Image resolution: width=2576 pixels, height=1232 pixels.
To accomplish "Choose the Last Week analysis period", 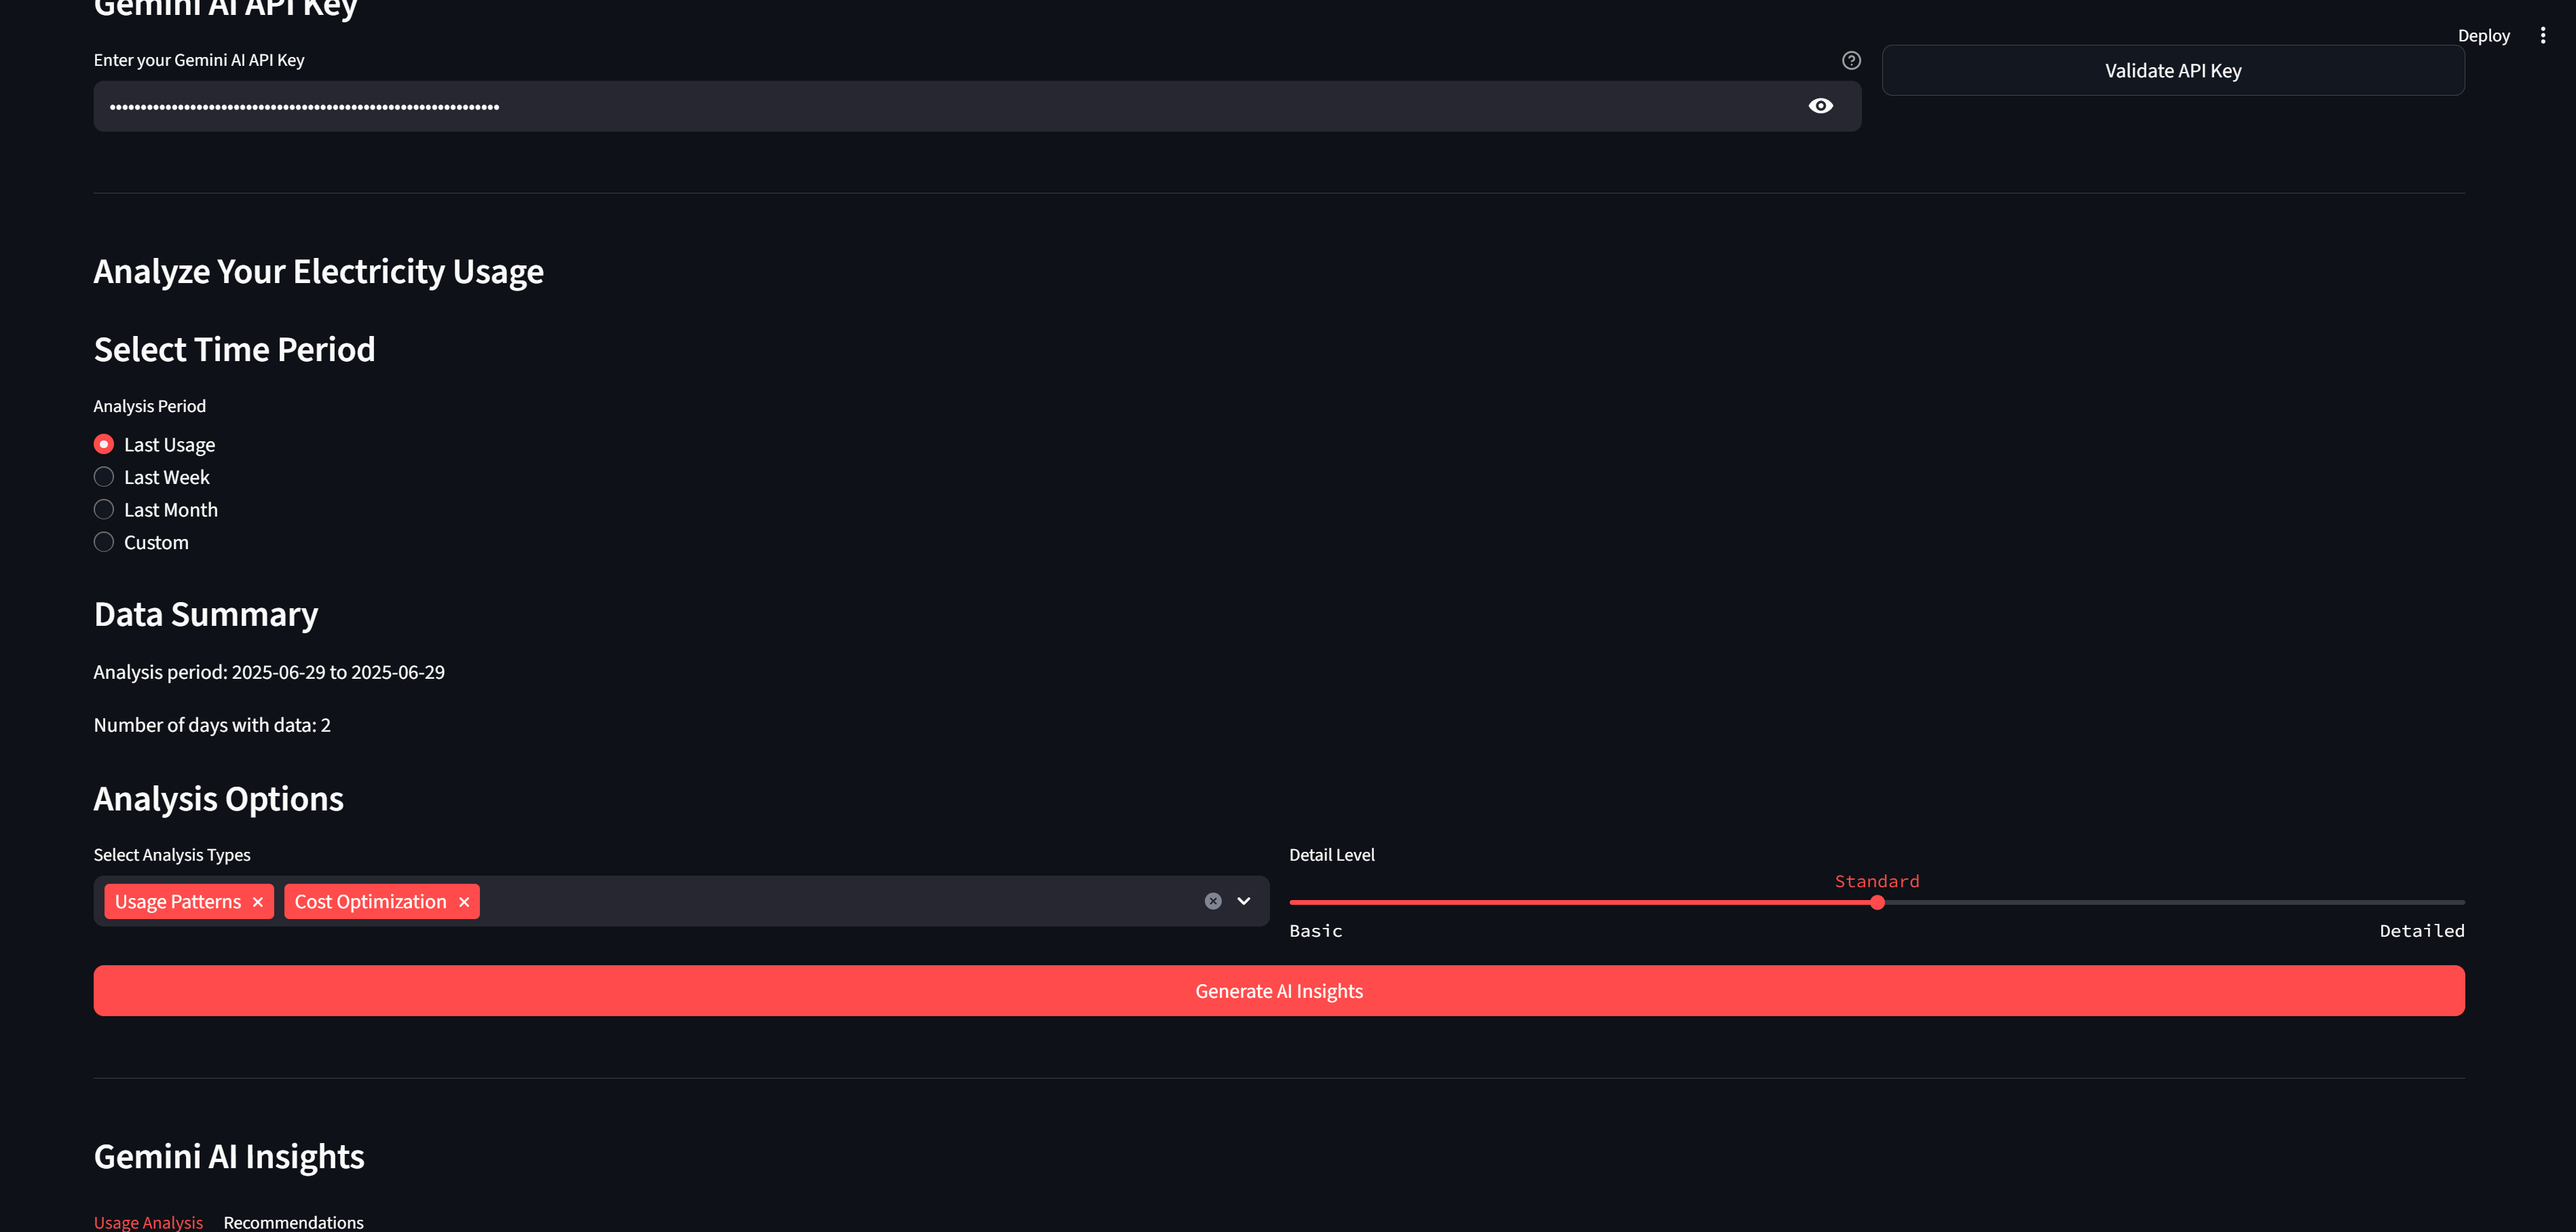I will [x=104, y=477].
